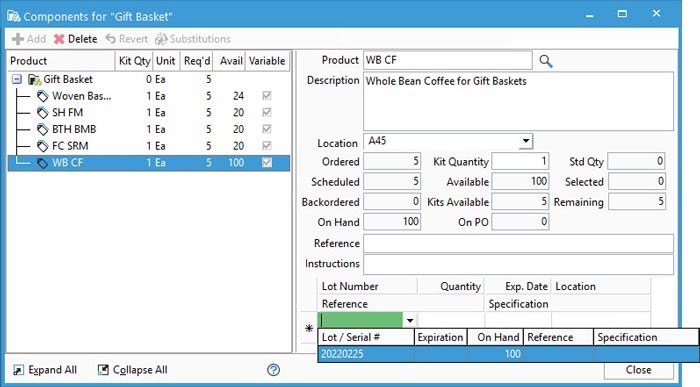The image size is (700, 387).
Task: Click the On Hand field
Action: (392, 222)
